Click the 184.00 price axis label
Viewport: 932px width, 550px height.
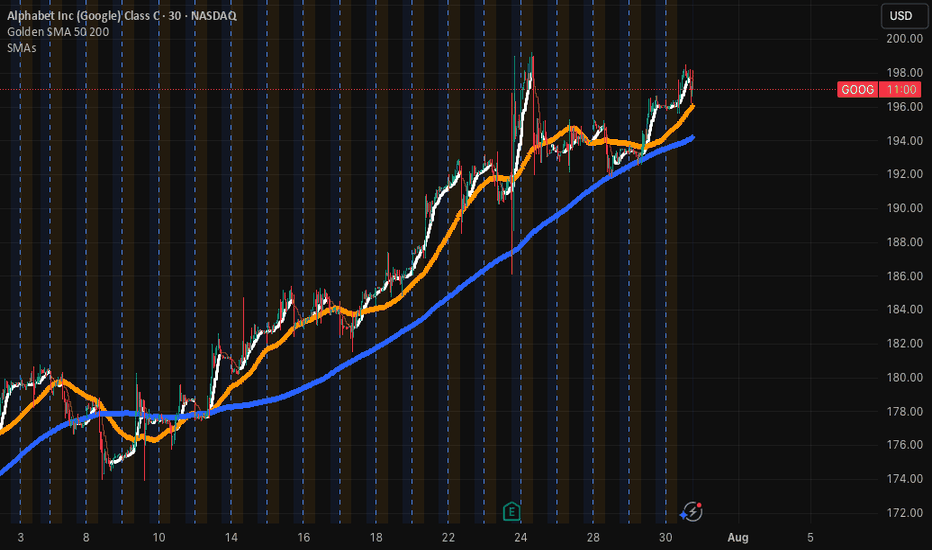click(x=904, y=309)
